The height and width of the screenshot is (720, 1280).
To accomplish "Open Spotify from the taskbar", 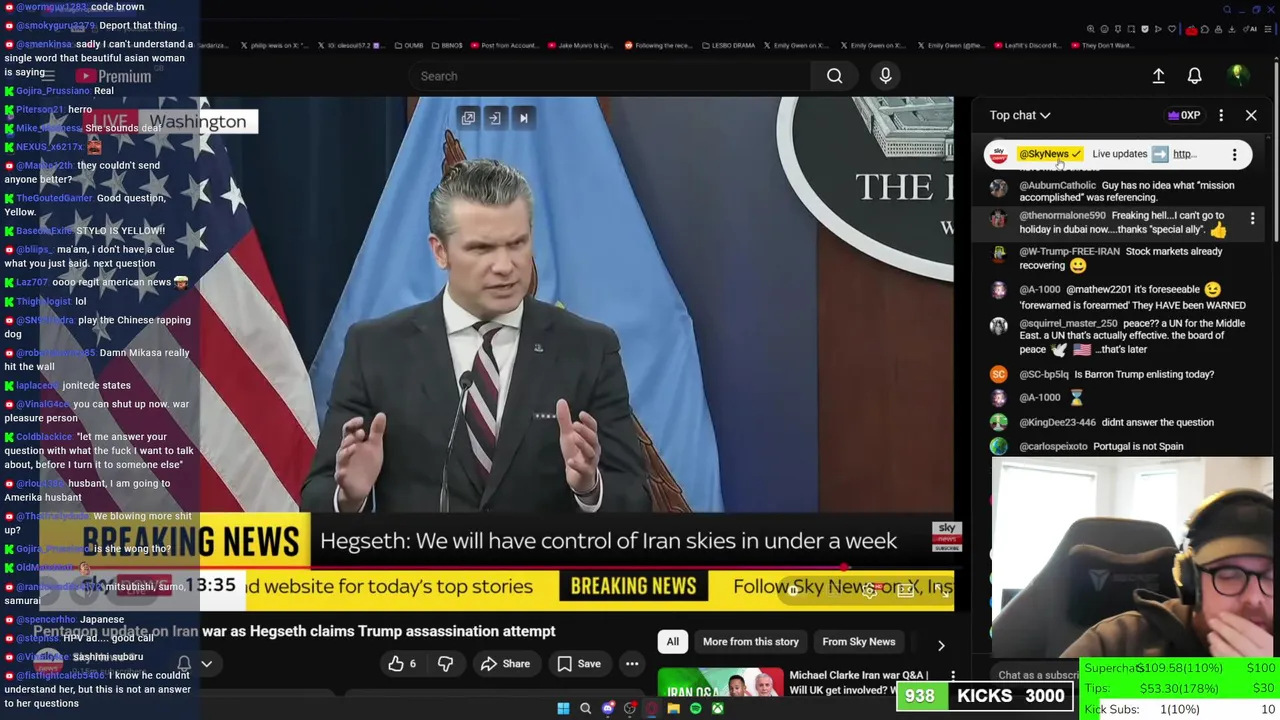I will [x=696, y=709].
